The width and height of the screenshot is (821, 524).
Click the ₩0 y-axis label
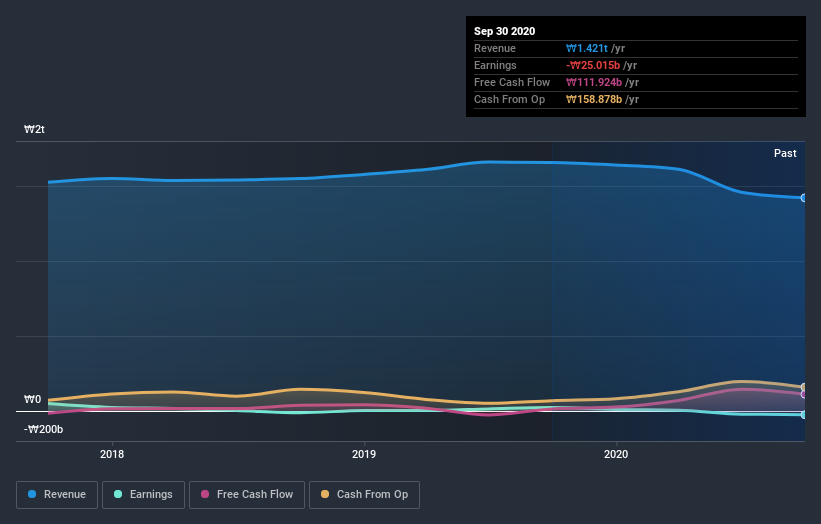click(x=32, y=399)
